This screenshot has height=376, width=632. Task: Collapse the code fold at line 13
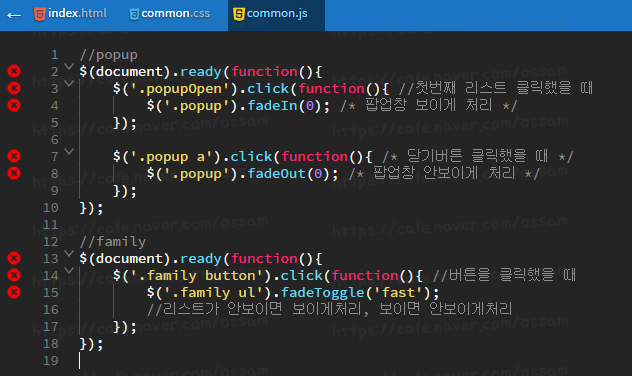point(69,253)
